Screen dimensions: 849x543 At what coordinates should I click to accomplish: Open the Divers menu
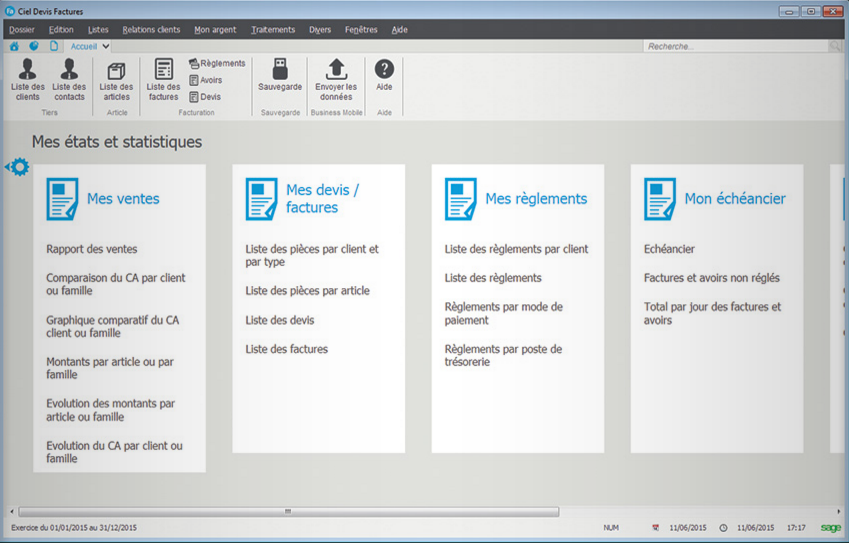(x=320, y=30)
